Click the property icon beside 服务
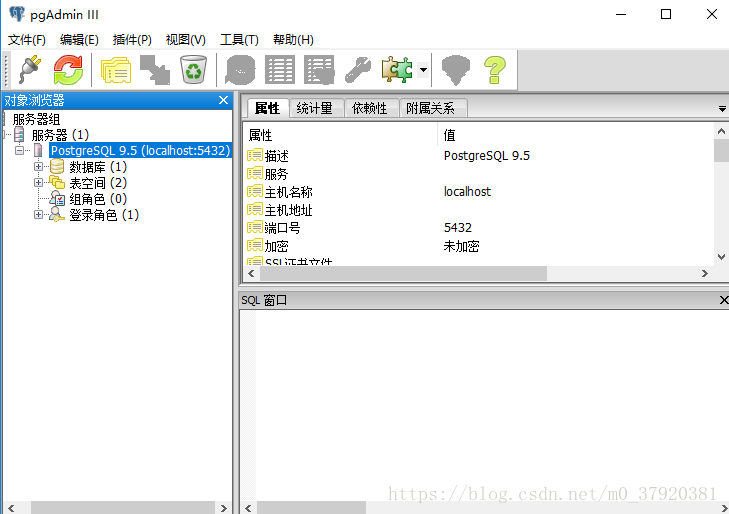This screenshot has height=514, width=729. click(x=255, y=173)
